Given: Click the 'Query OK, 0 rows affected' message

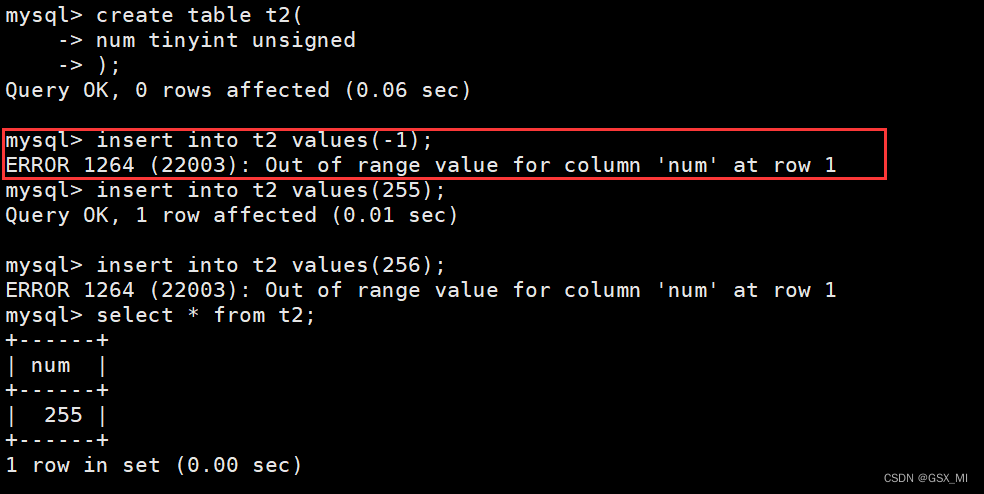Looking at the screenshot, I should coord(238,90).
